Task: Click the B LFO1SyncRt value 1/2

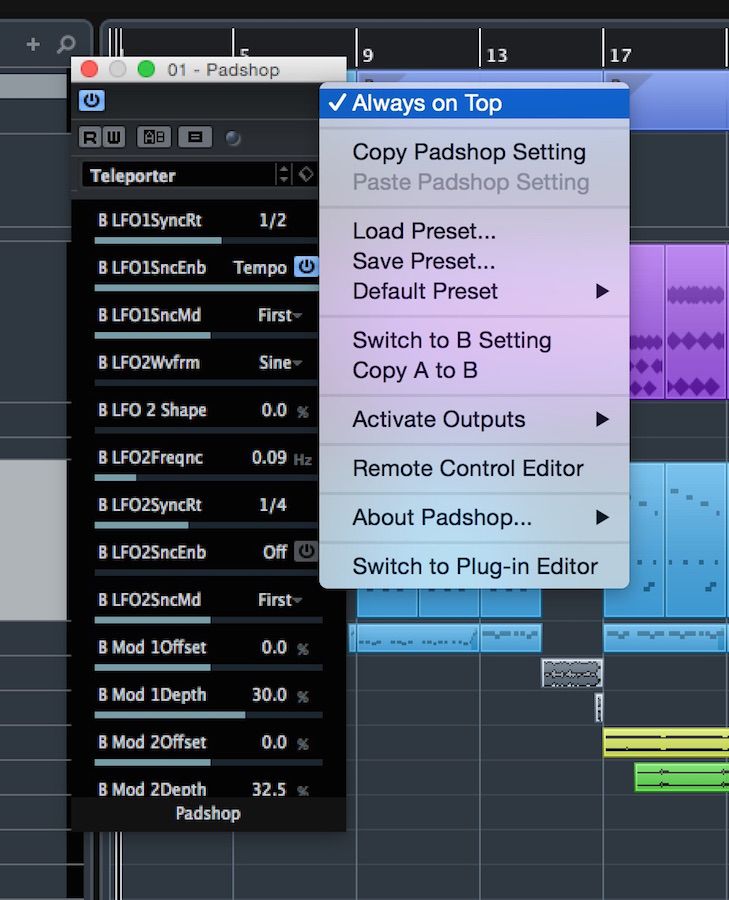Action: pyautogui.click(x=273, y=220)
